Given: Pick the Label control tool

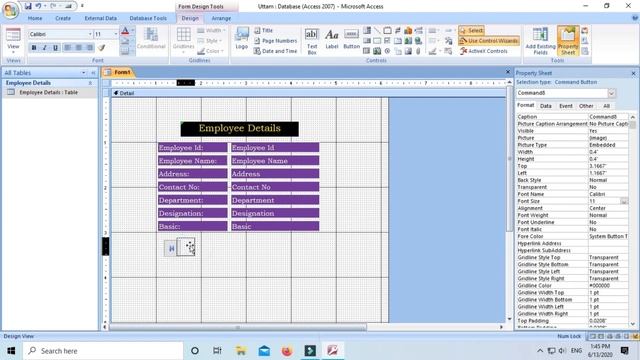Looking at the screenshot, I should [332, 39].
